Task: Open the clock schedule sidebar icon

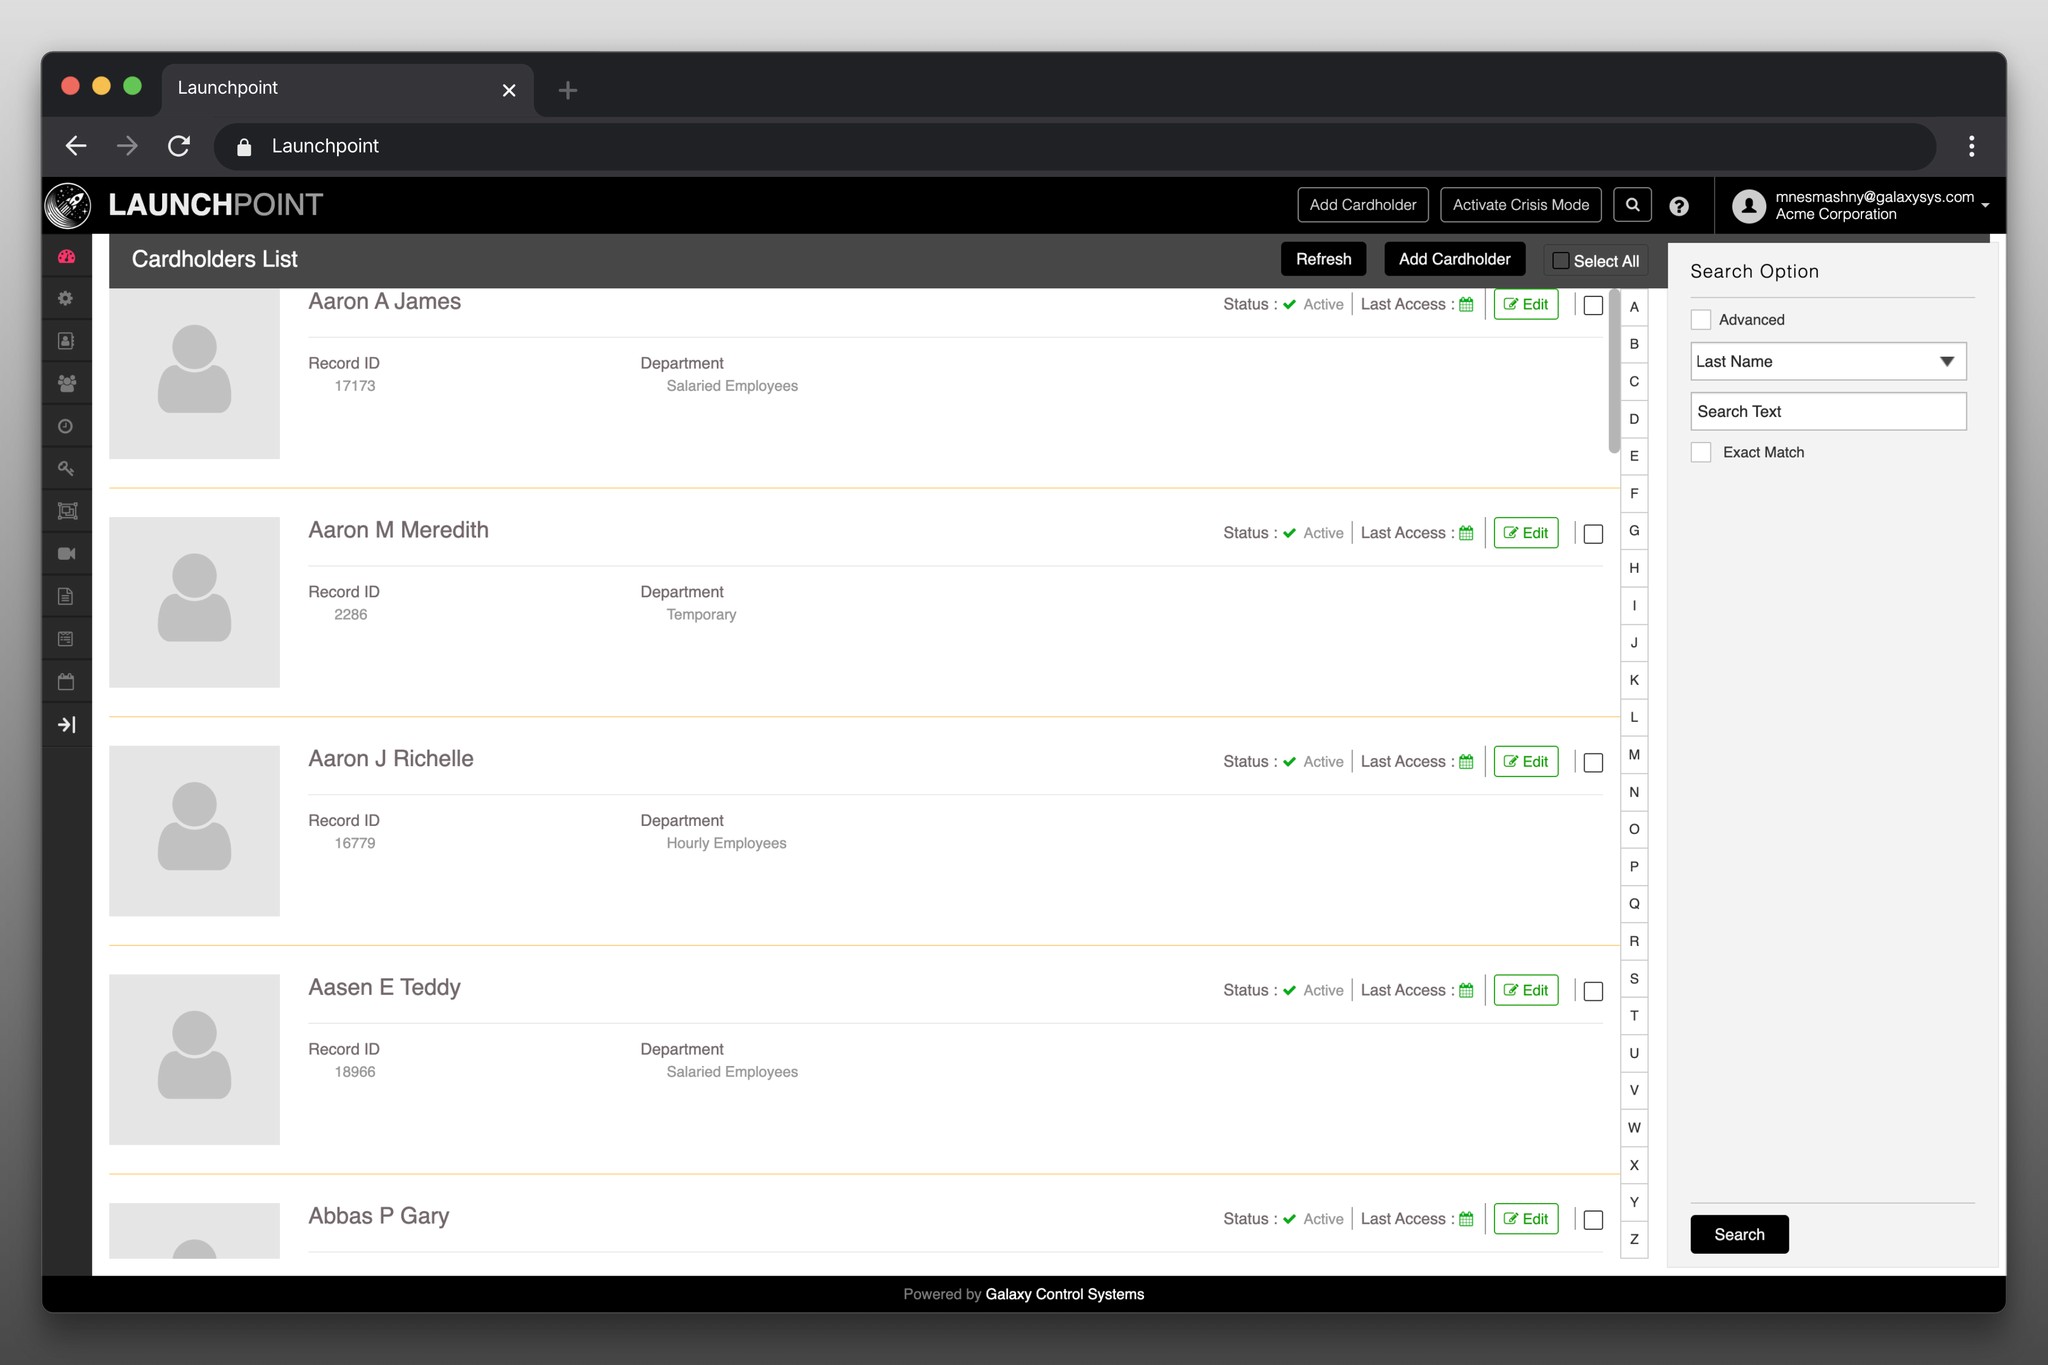Action: 66,426
